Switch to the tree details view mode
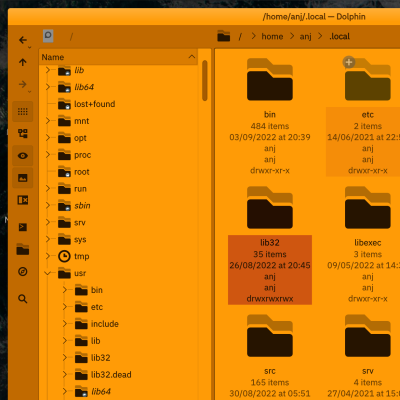This screenshot has height=400, width=400. (x=23, y=134)
